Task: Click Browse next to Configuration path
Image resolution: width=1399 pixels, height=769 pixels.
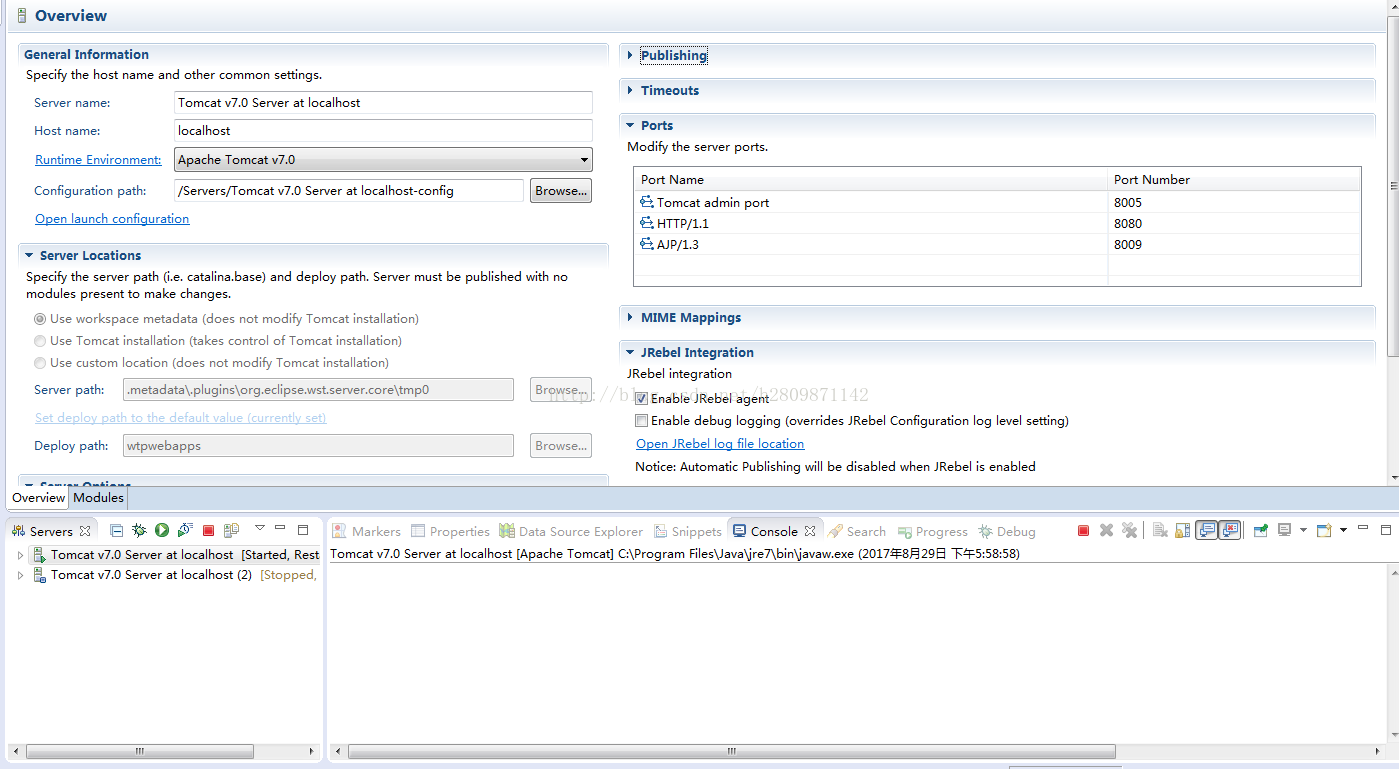Action: point(561,190)
